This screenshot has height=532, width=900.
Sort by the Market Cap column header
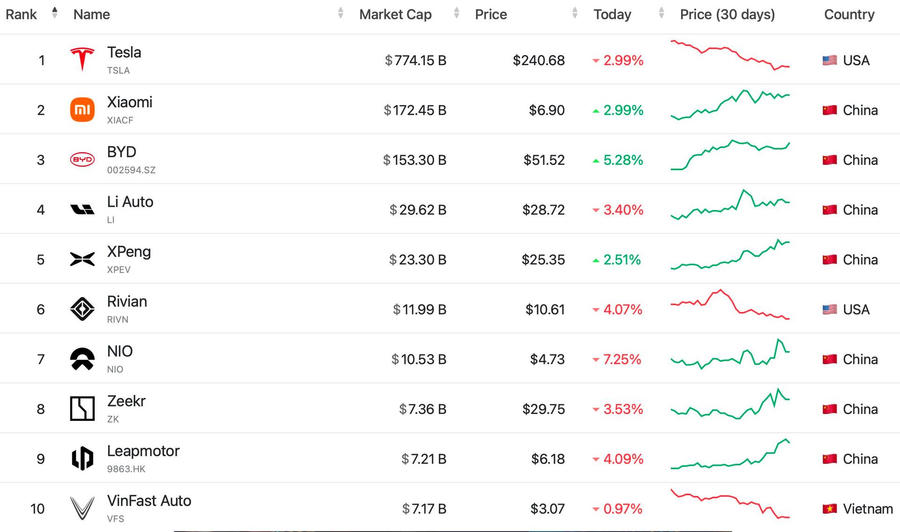[395, 15]
